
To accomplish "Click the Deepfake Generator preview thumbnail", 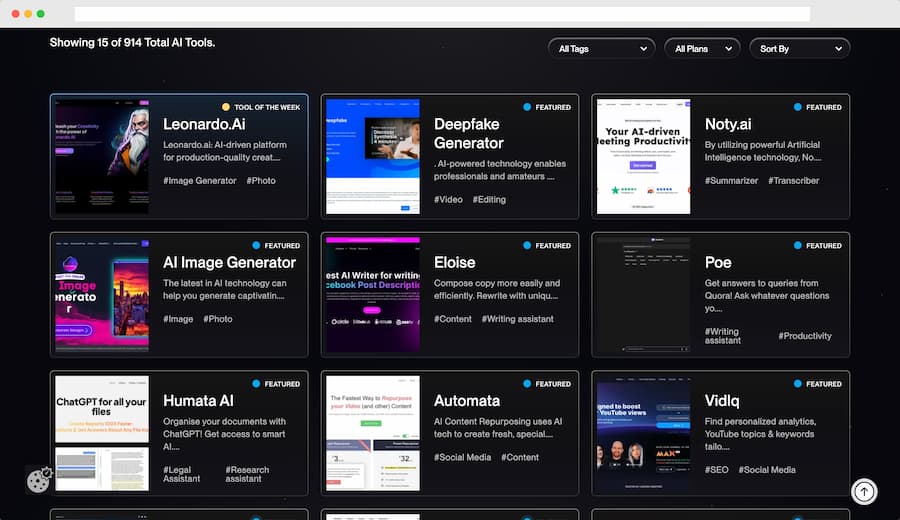I will (x=373, y=156).
